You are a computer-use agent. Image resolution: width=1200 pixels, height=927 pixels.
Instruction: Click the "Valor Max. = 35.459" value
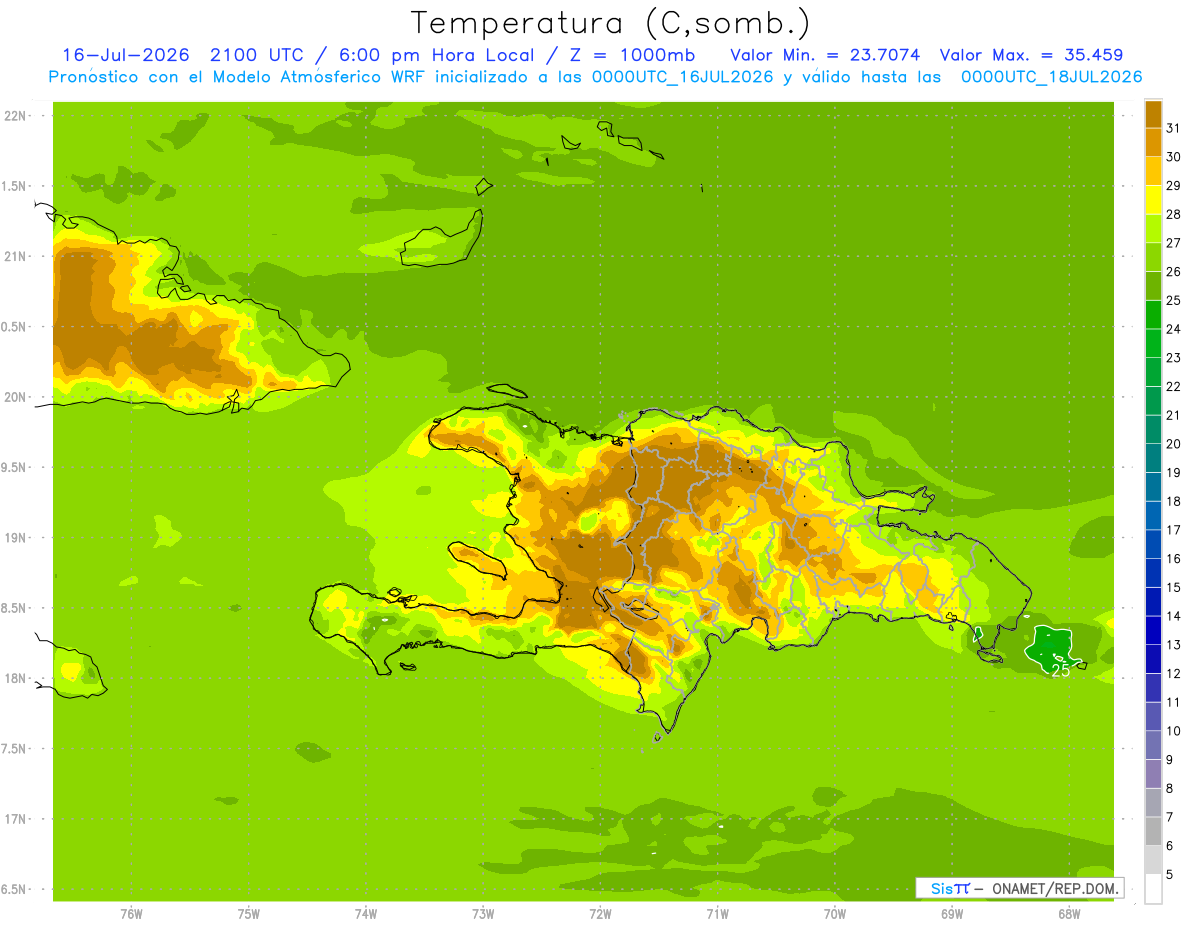(x=1031, y=55)
